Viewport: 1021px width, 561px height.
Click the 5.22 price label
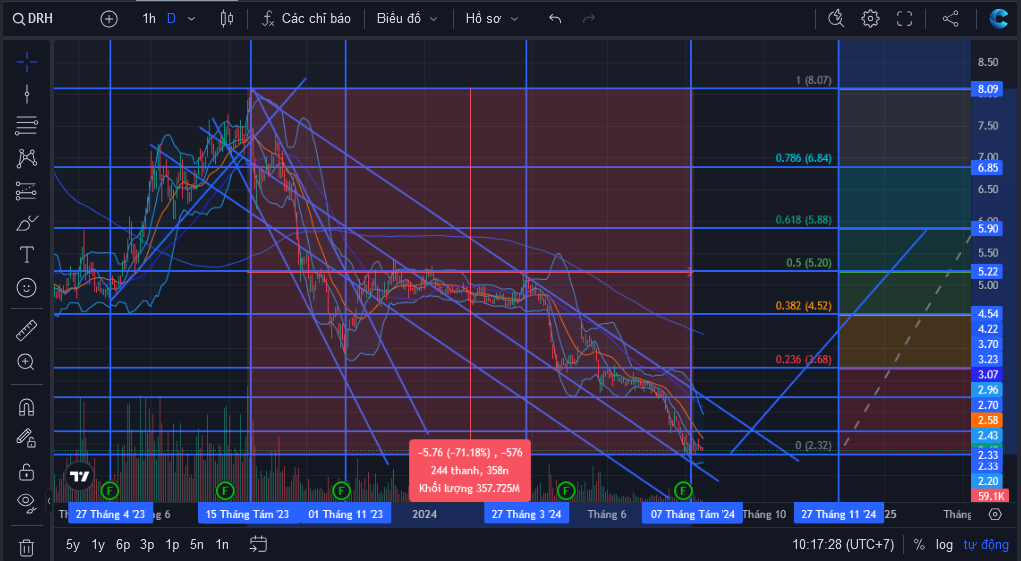coord(988,272)
